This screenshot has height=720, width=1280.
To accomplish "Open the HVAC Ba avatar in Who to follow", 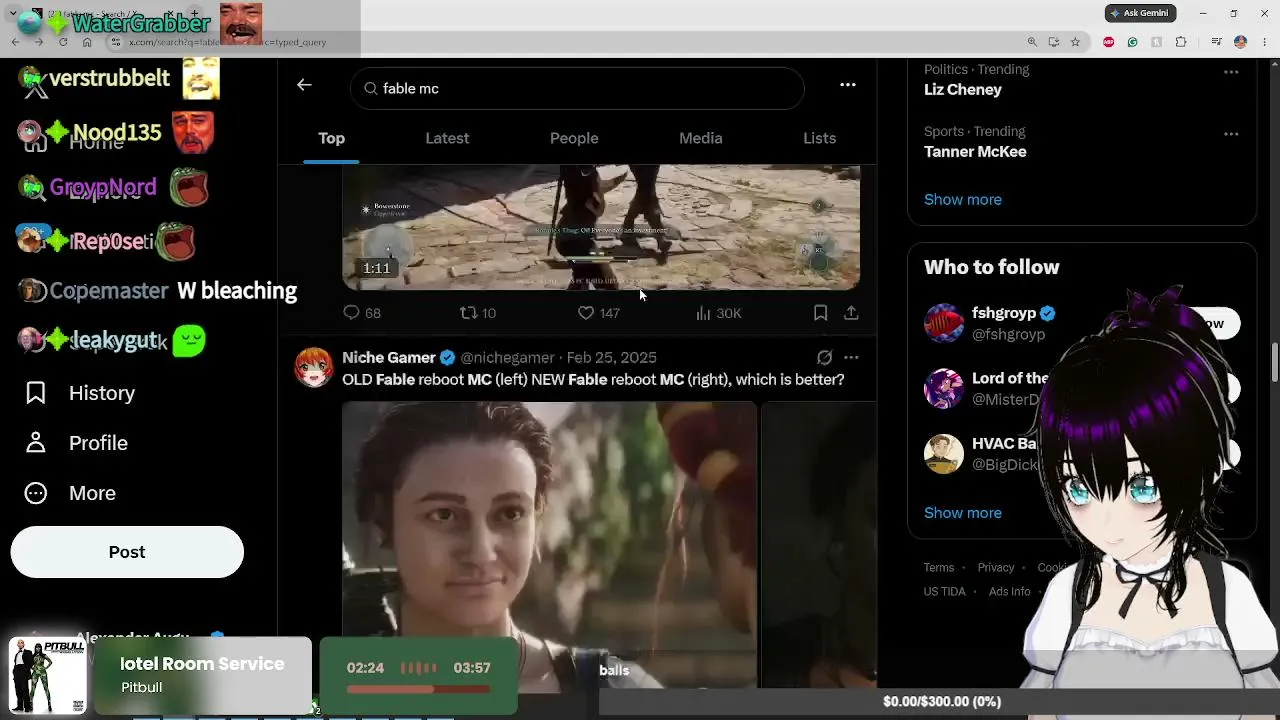I will point(944,453).
